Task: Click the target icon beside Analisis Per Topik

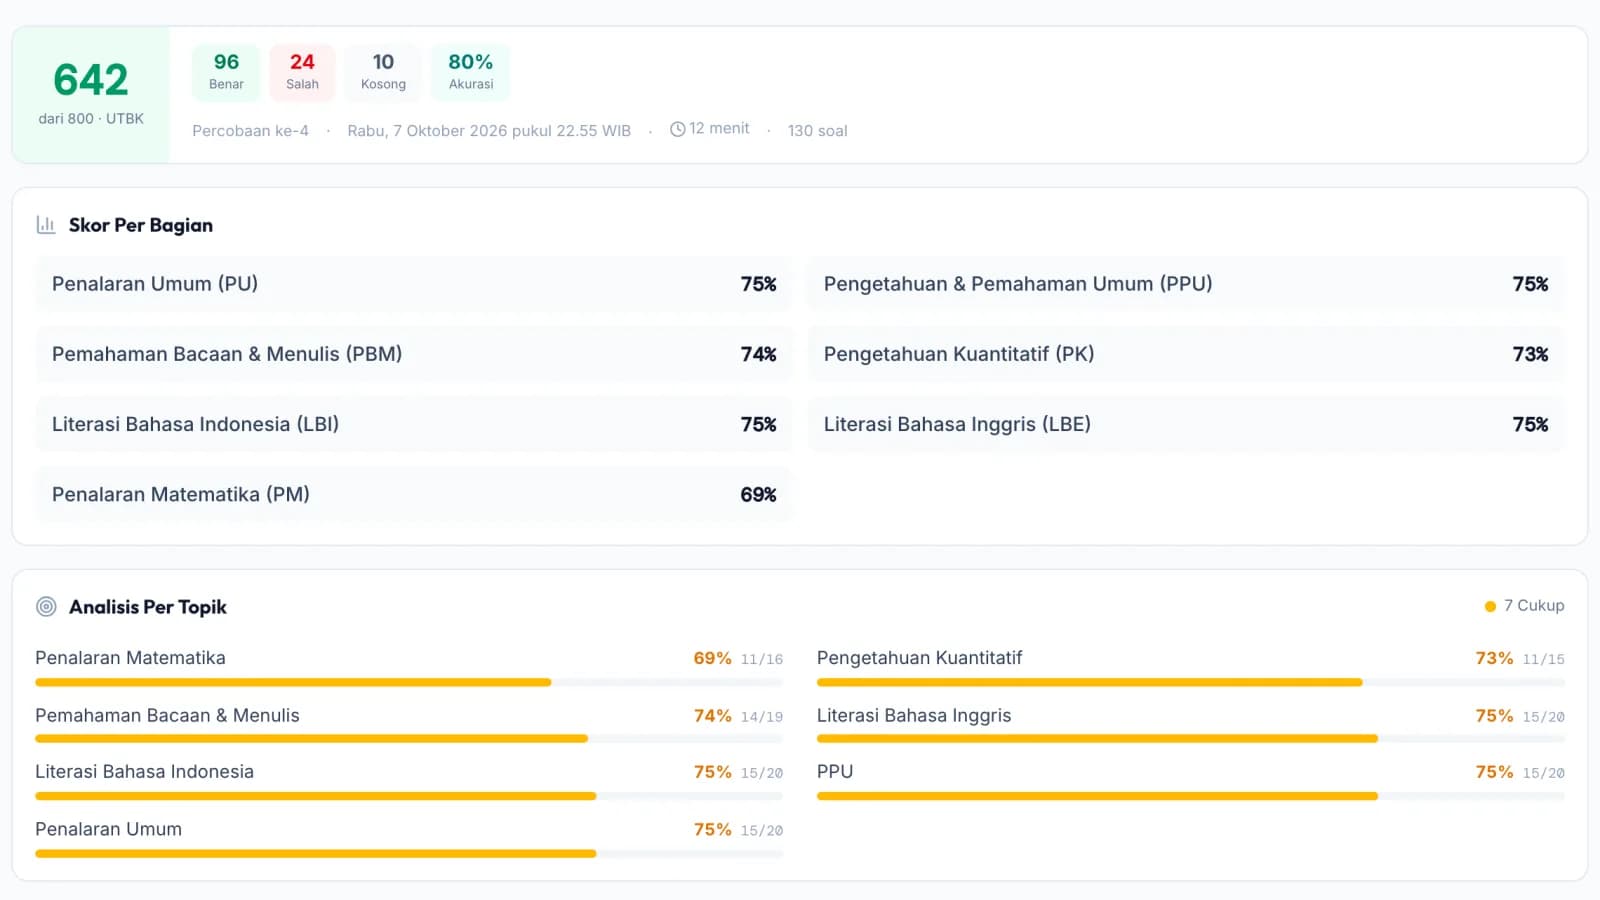Action: click(x=46, y=607)
